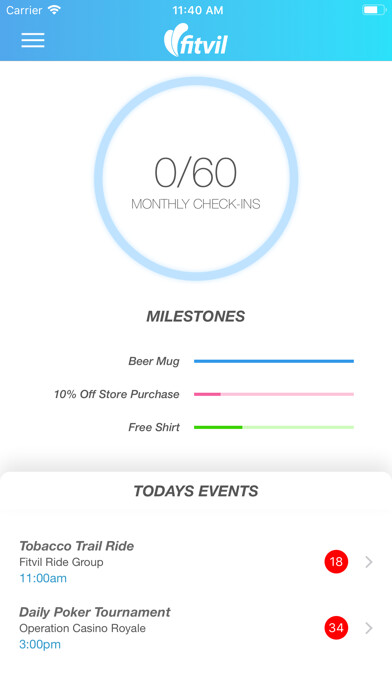Tap the Beer Mug milestone label
The image size is (392, 696).
[x=154, y=361]
